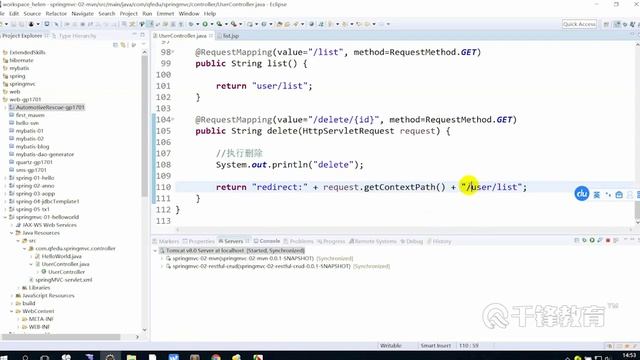Click the green Run button in toolbar

click(205, 24)
